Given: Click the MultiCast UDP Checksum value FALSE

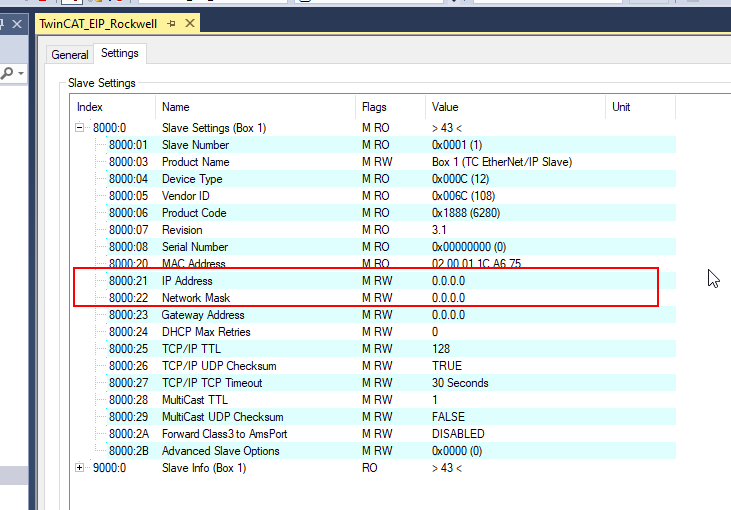Looking at the screenshot, I should [448, 417].
